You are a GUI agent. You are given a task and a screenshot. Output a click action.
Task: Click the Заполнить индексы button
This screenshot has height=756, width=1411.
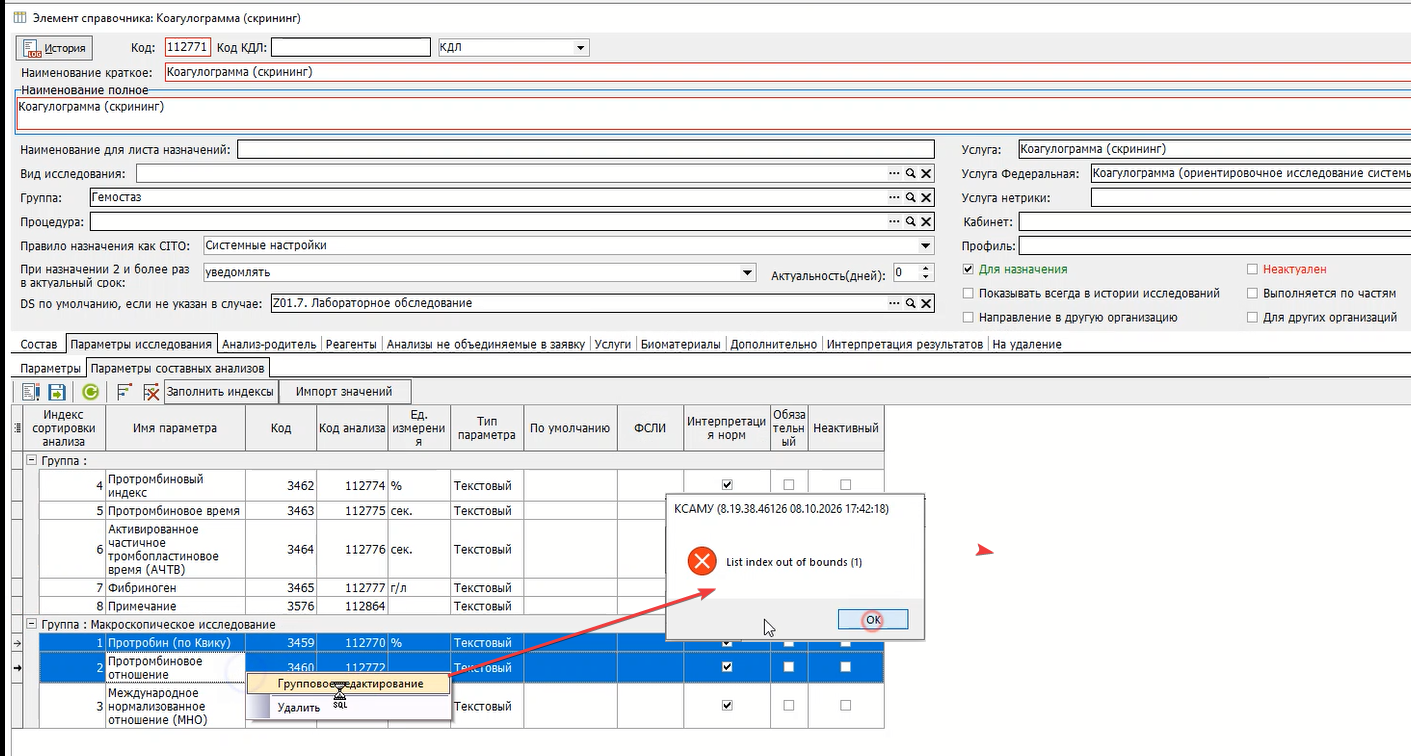[x=220, y=392]
